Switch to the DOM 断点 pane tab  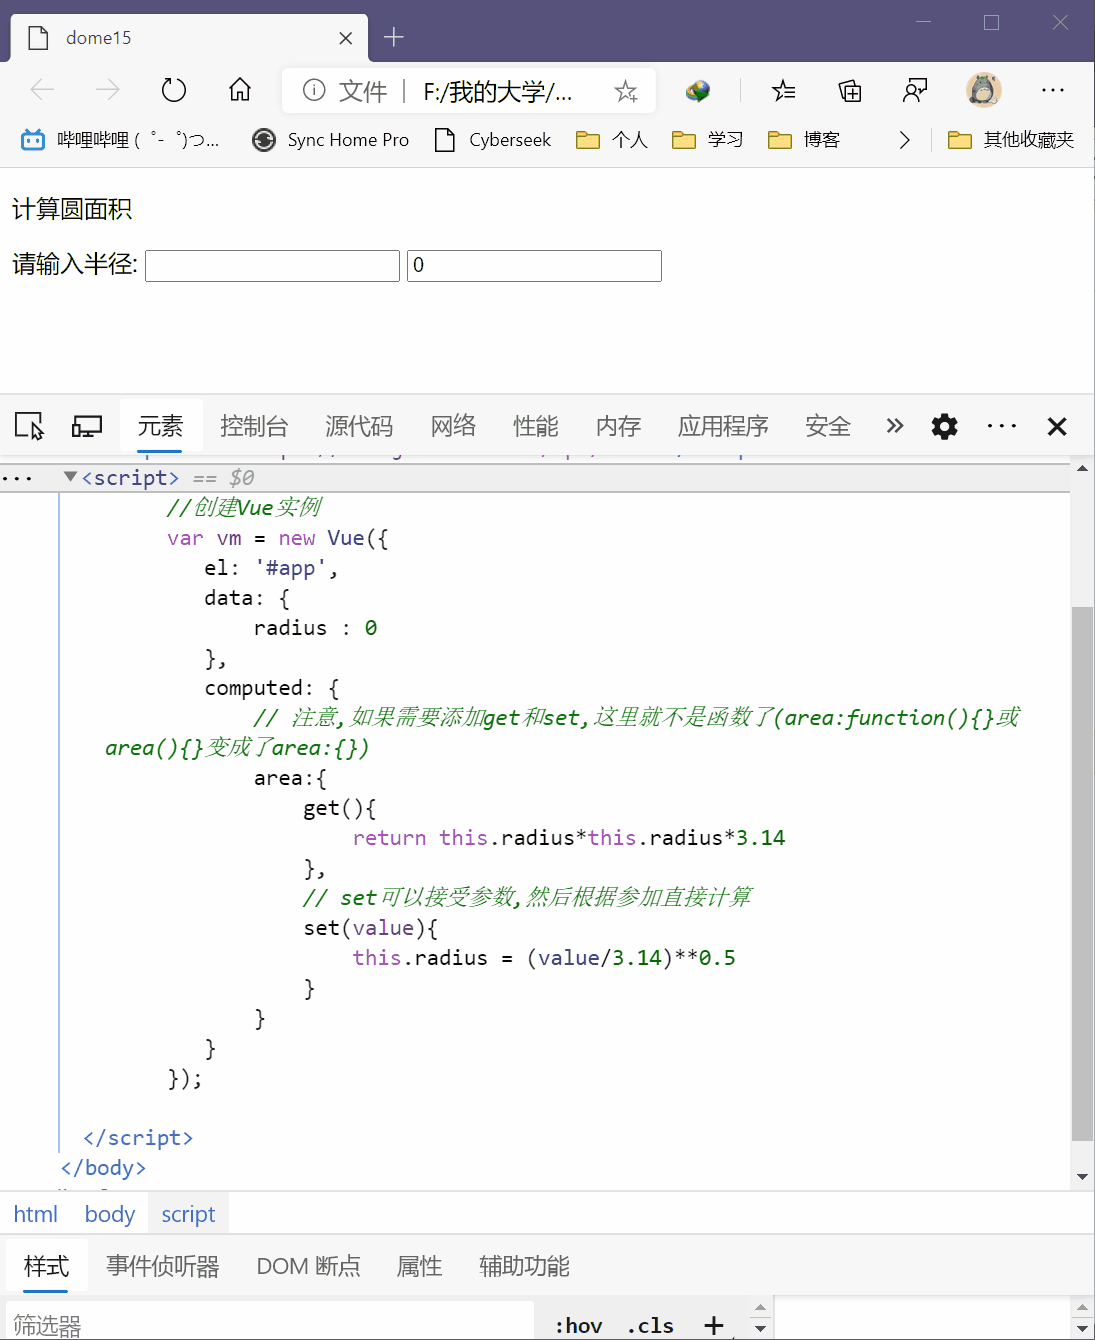(x=308, y=1267)
